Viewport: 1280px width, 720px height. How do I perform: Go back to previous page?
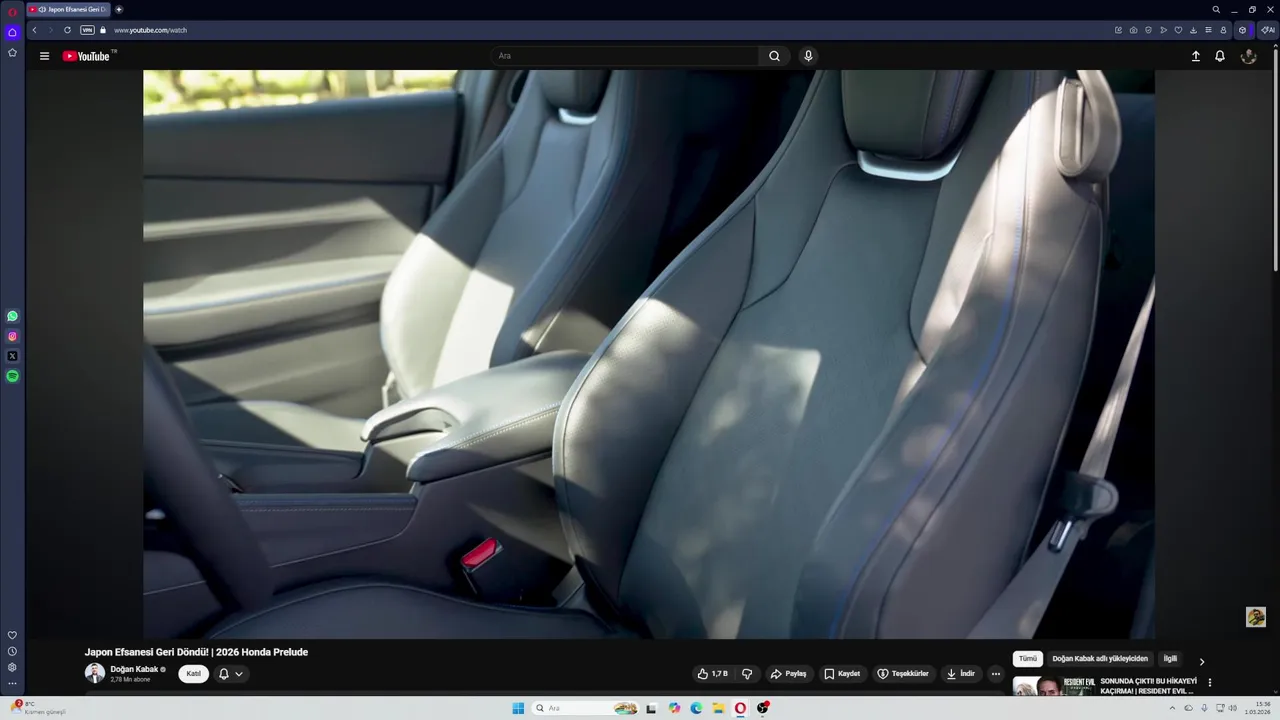coord(34,30)
